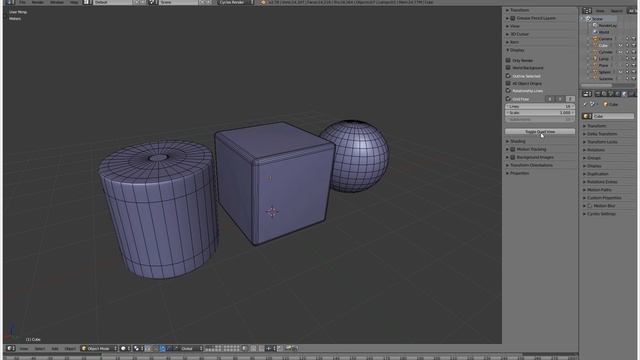This screenshot has width=640, height=360.
Task: Enable the All Object Origins checkbox
Action: [508, 83]
